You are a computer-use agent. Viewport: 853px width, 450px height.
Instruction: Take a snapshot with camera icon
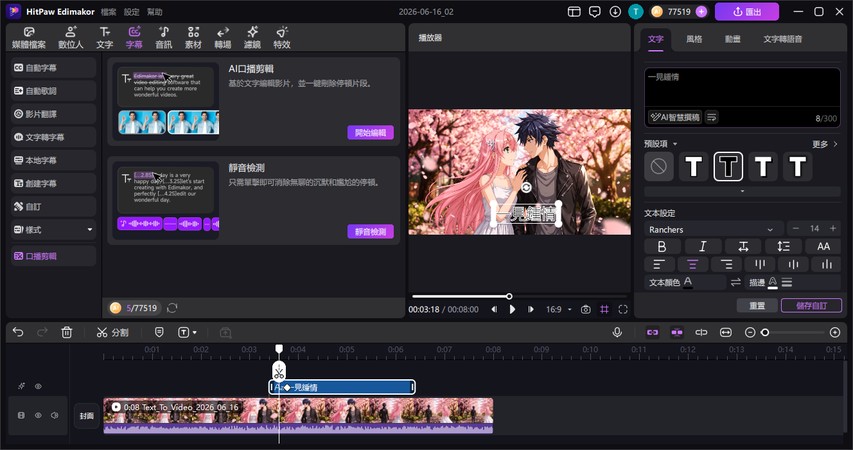pos(585,309)
